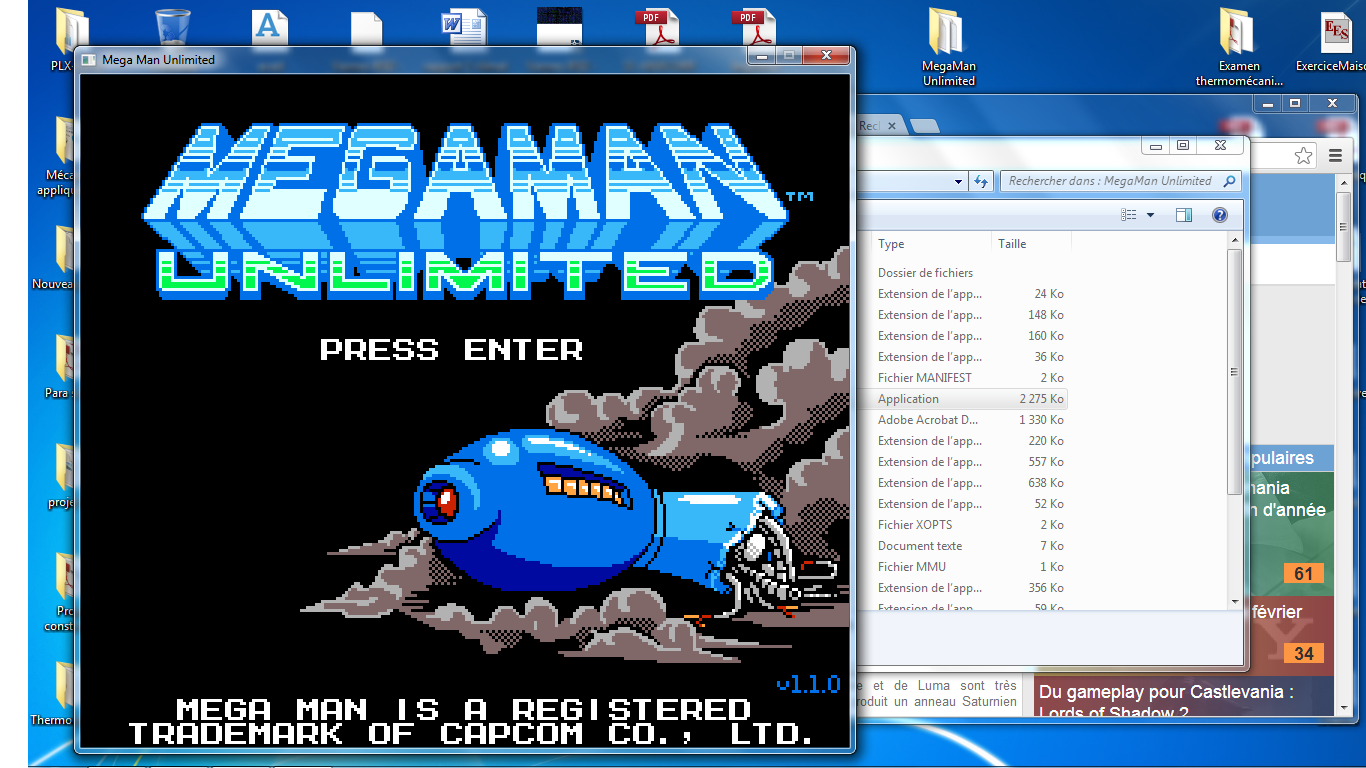Toggle the Explorer preview pane icon
Viewport: 1366px width, 768px height.
coord(1184,215)
